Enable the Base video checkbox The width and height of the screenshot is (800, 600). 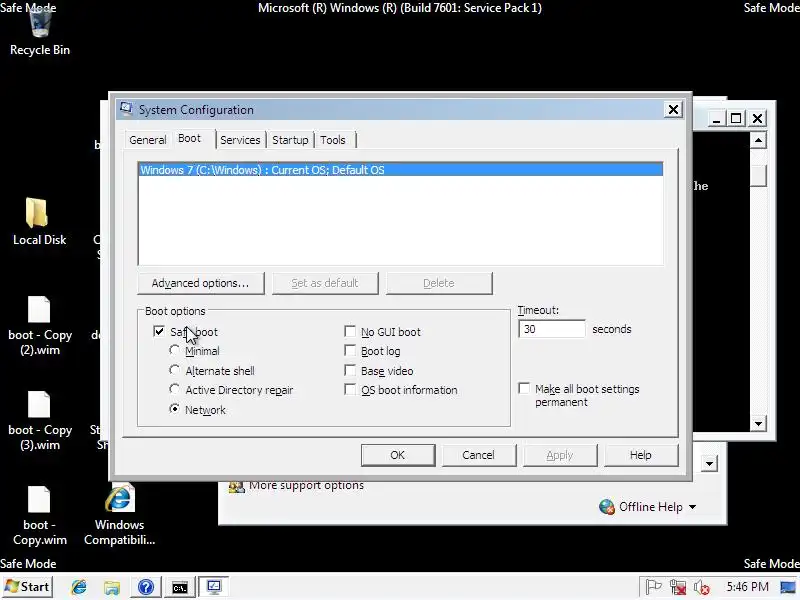pyautogui.click(x=350, y=370)
